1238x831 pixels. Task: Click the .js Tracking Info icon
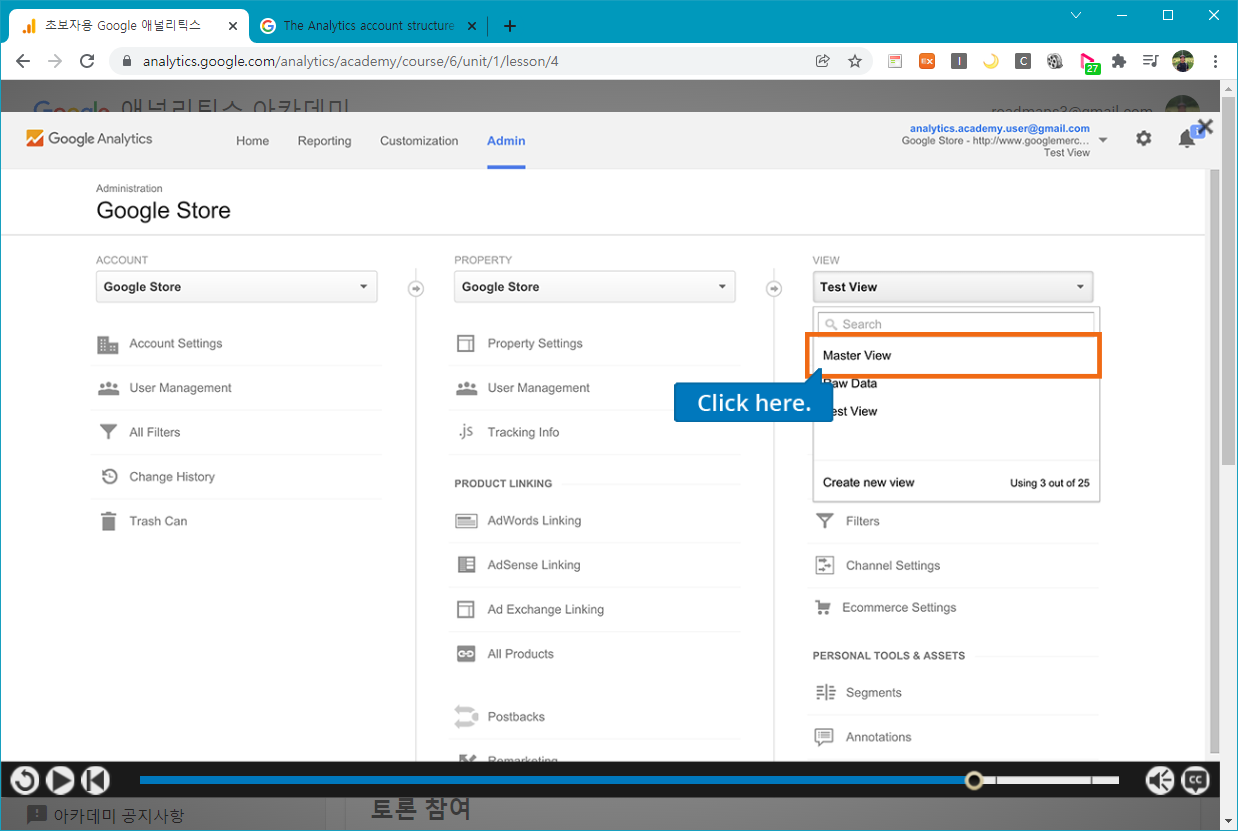coord(466,432)
